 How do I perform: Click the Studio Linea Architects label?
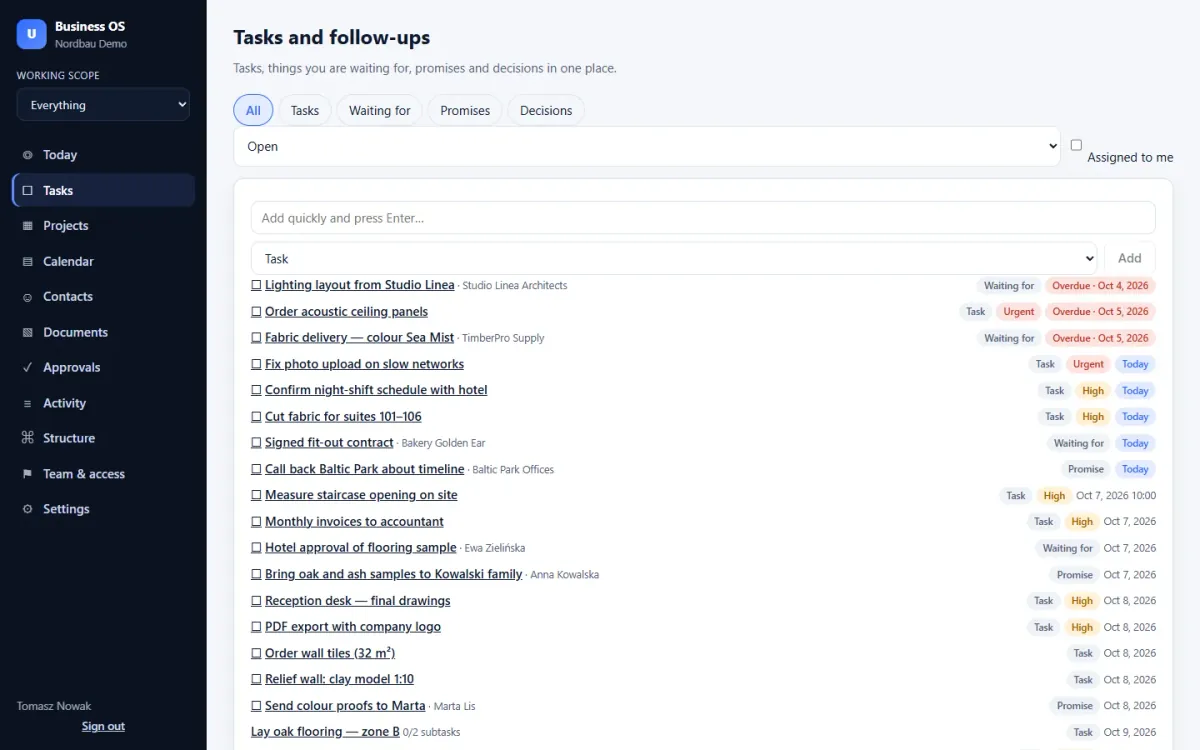(x=515, y=286)
